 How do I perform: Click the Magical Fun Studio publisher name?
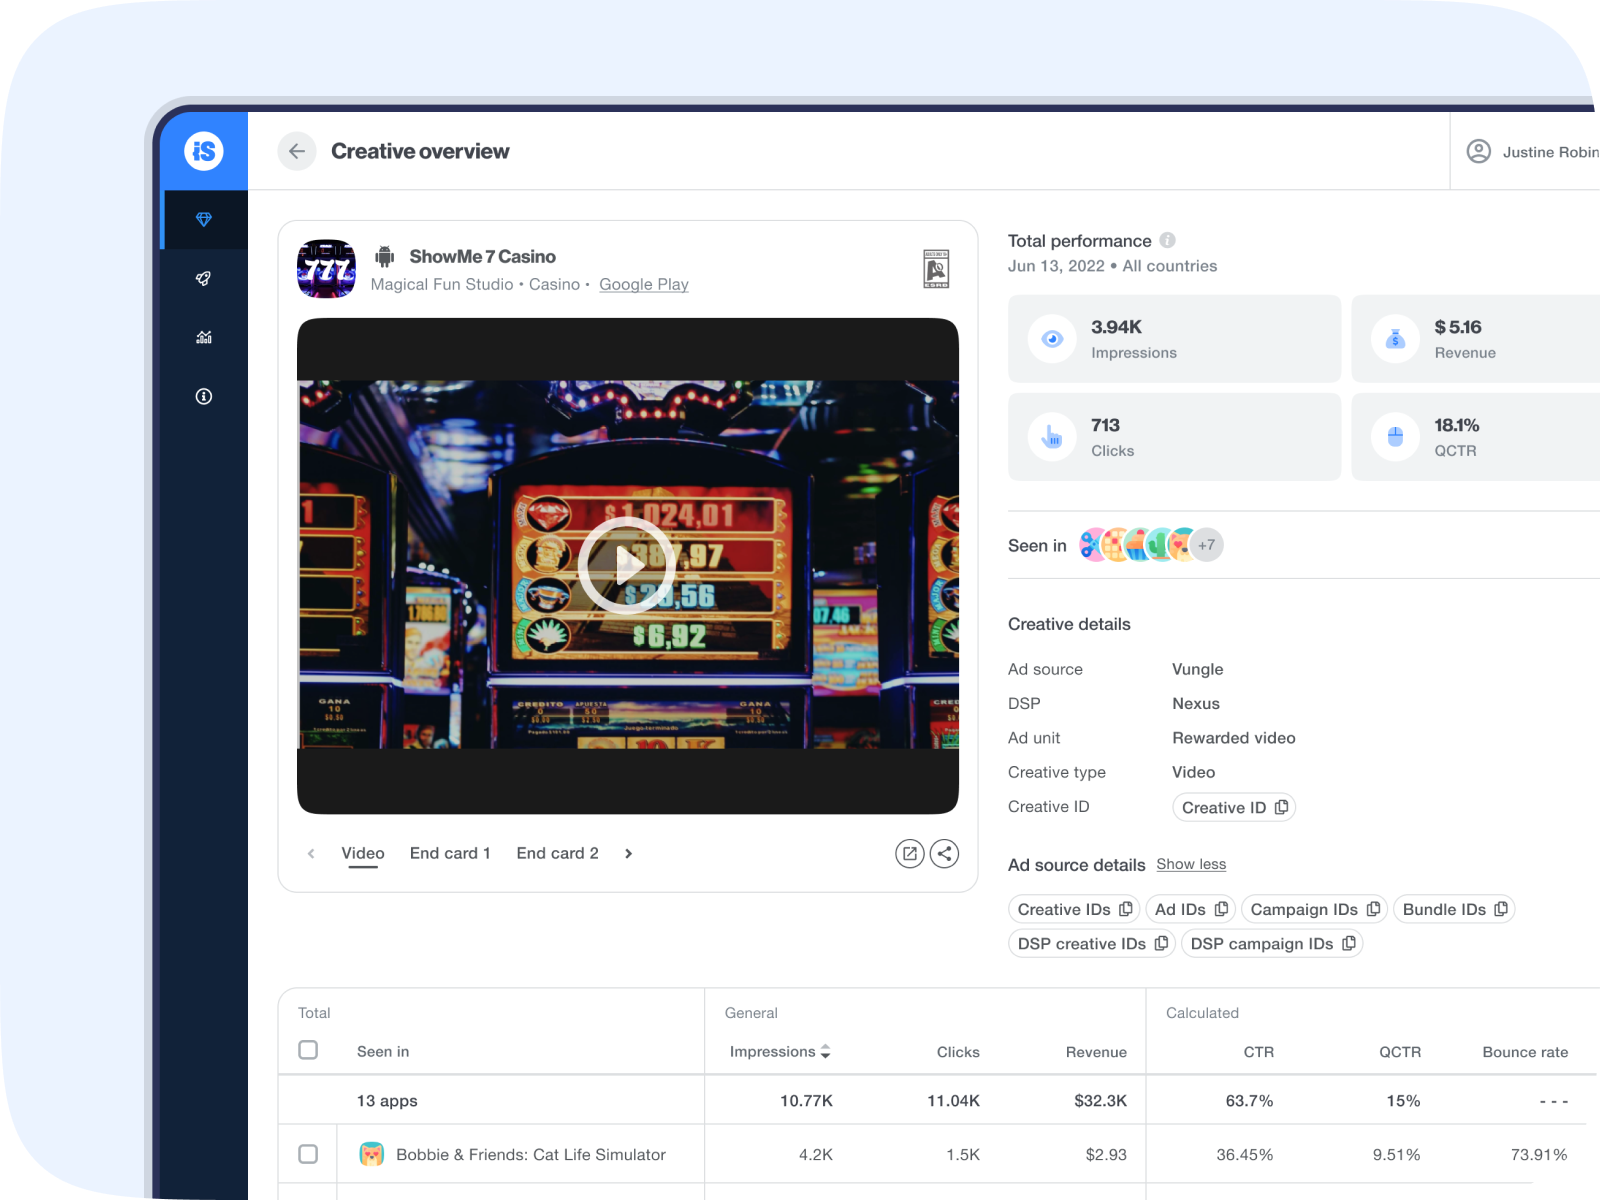pyautogui.click(x=442, y=284)
